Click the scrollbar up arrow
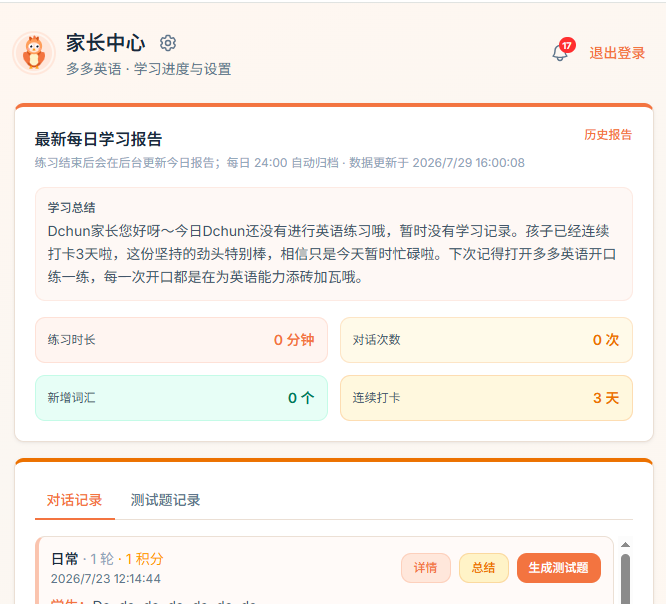This screenshot has width=666, height=604. tap(625, 545)
